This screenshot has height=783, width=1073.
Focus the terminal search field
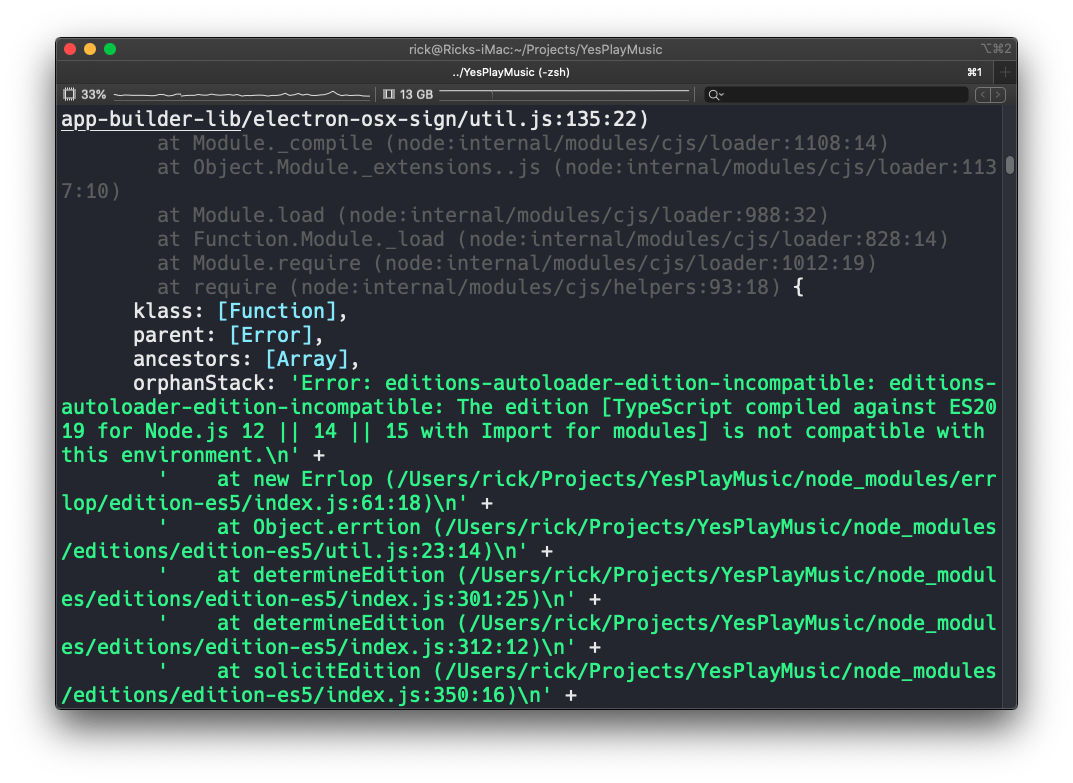pos(836,95)
